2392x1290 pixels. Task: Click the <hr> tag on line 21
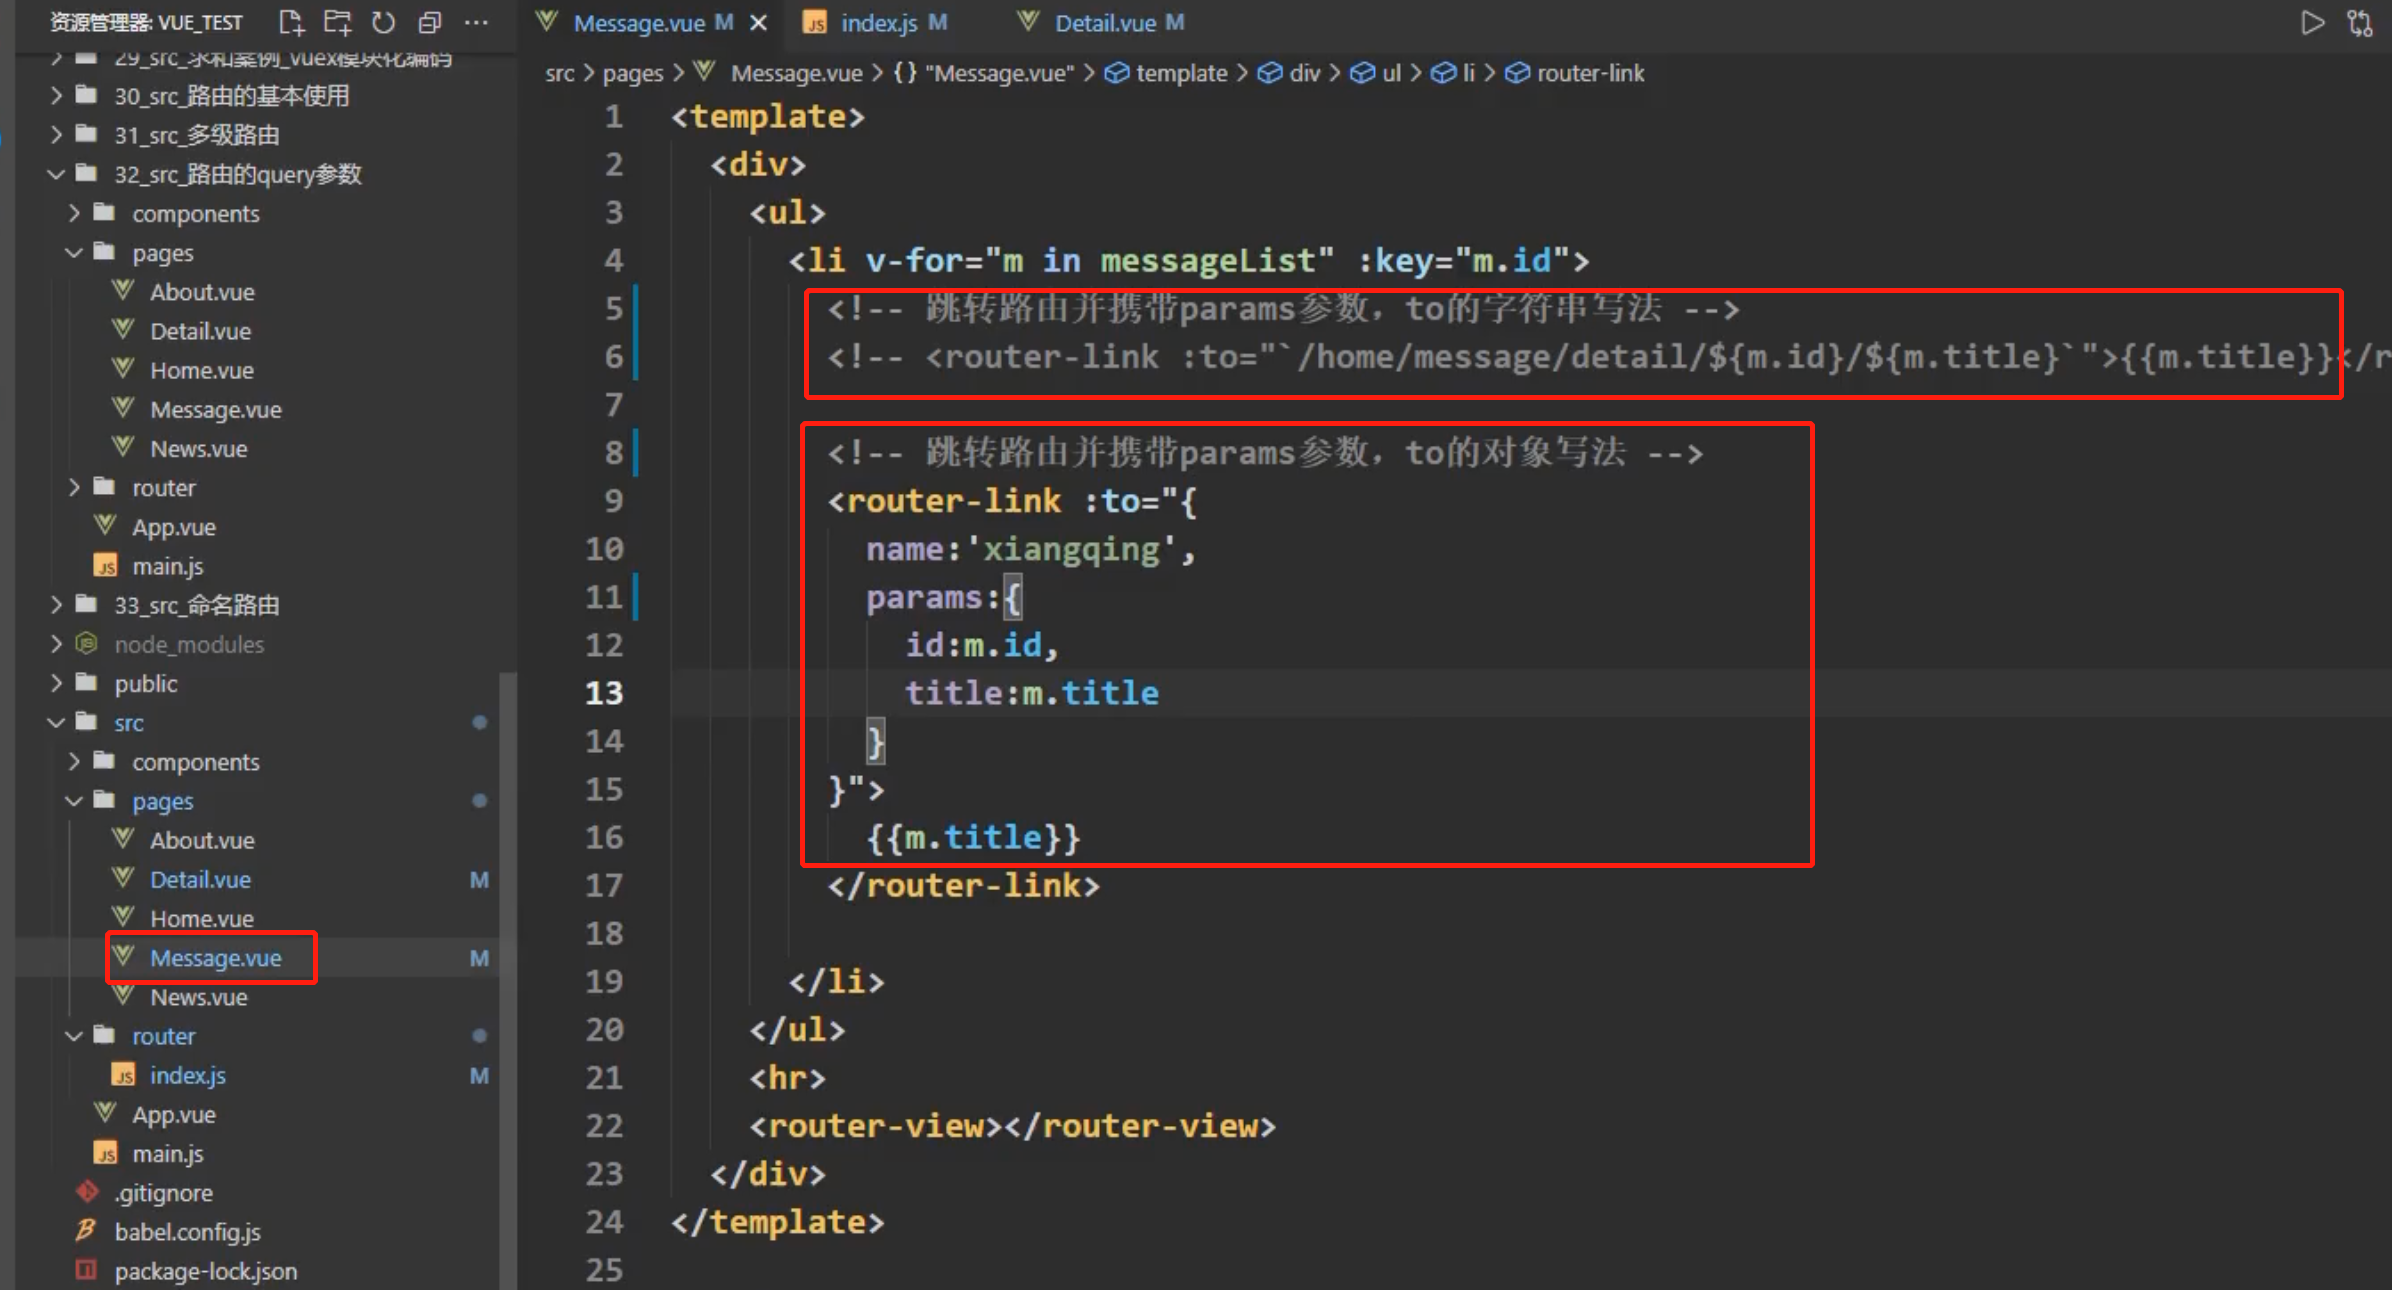tap(788, 1078)
